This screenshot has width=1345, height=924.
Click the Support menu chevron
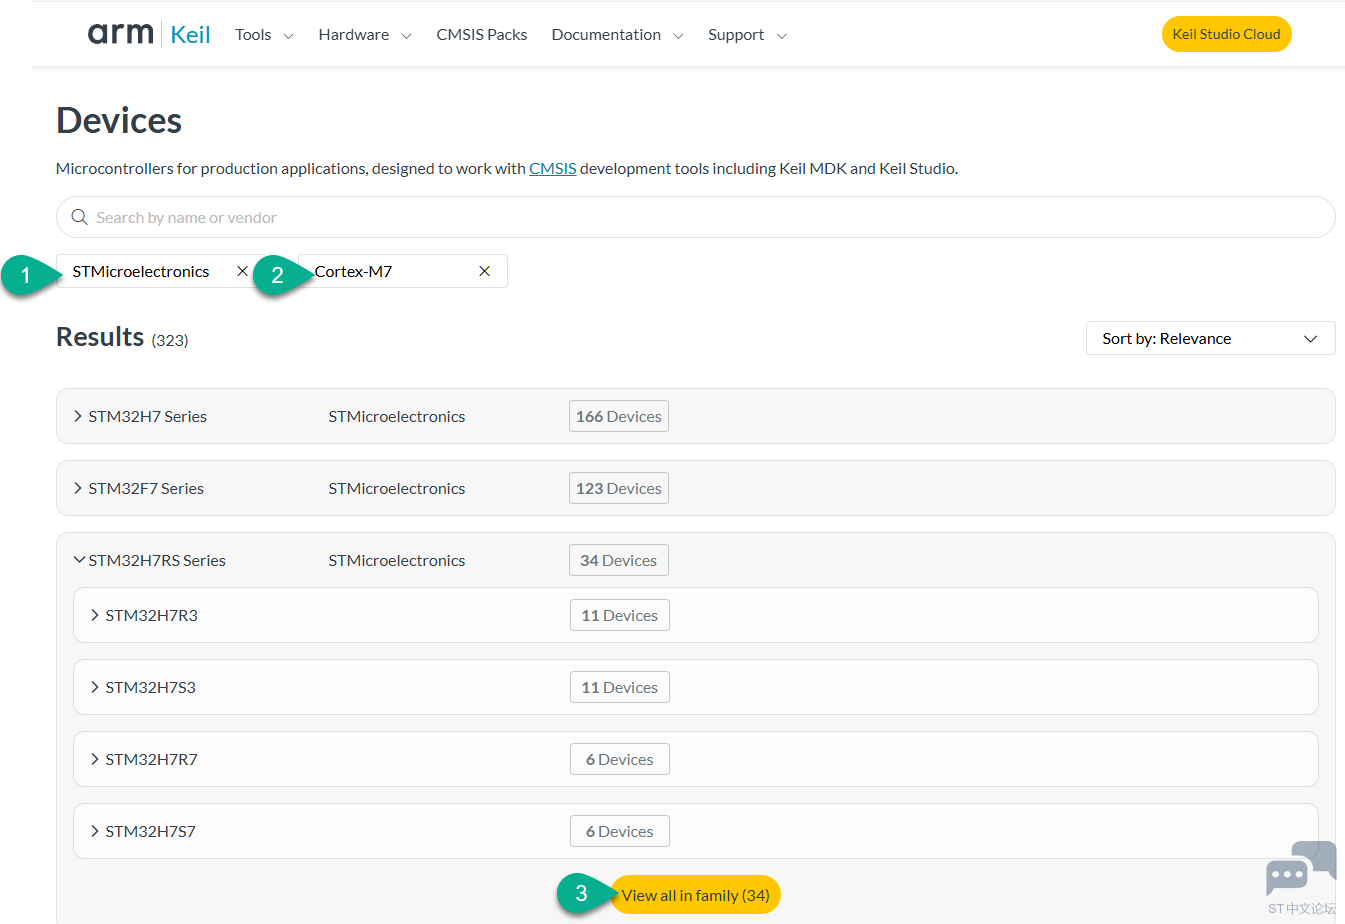click(781, 36)
